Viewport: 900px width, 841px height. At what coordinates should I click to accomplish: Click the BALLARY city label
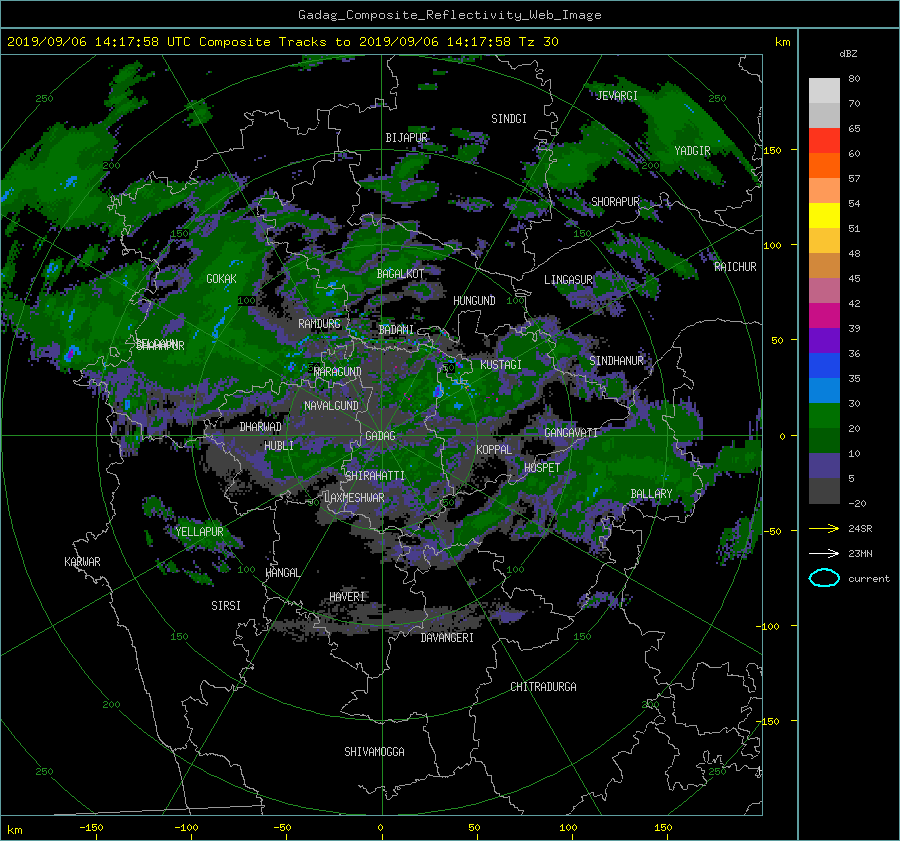coord(651,494)
